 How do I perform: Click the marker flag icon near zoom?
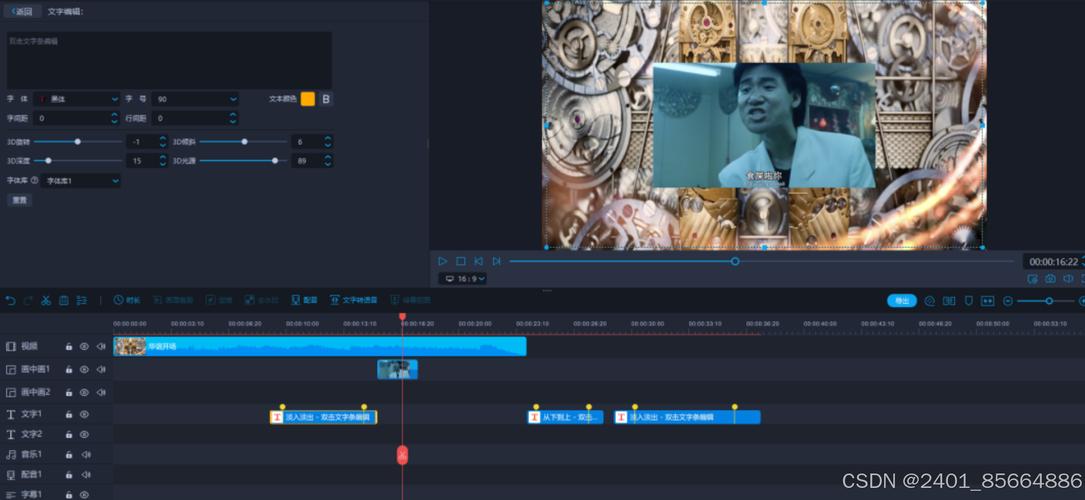(x=969, y=301)
